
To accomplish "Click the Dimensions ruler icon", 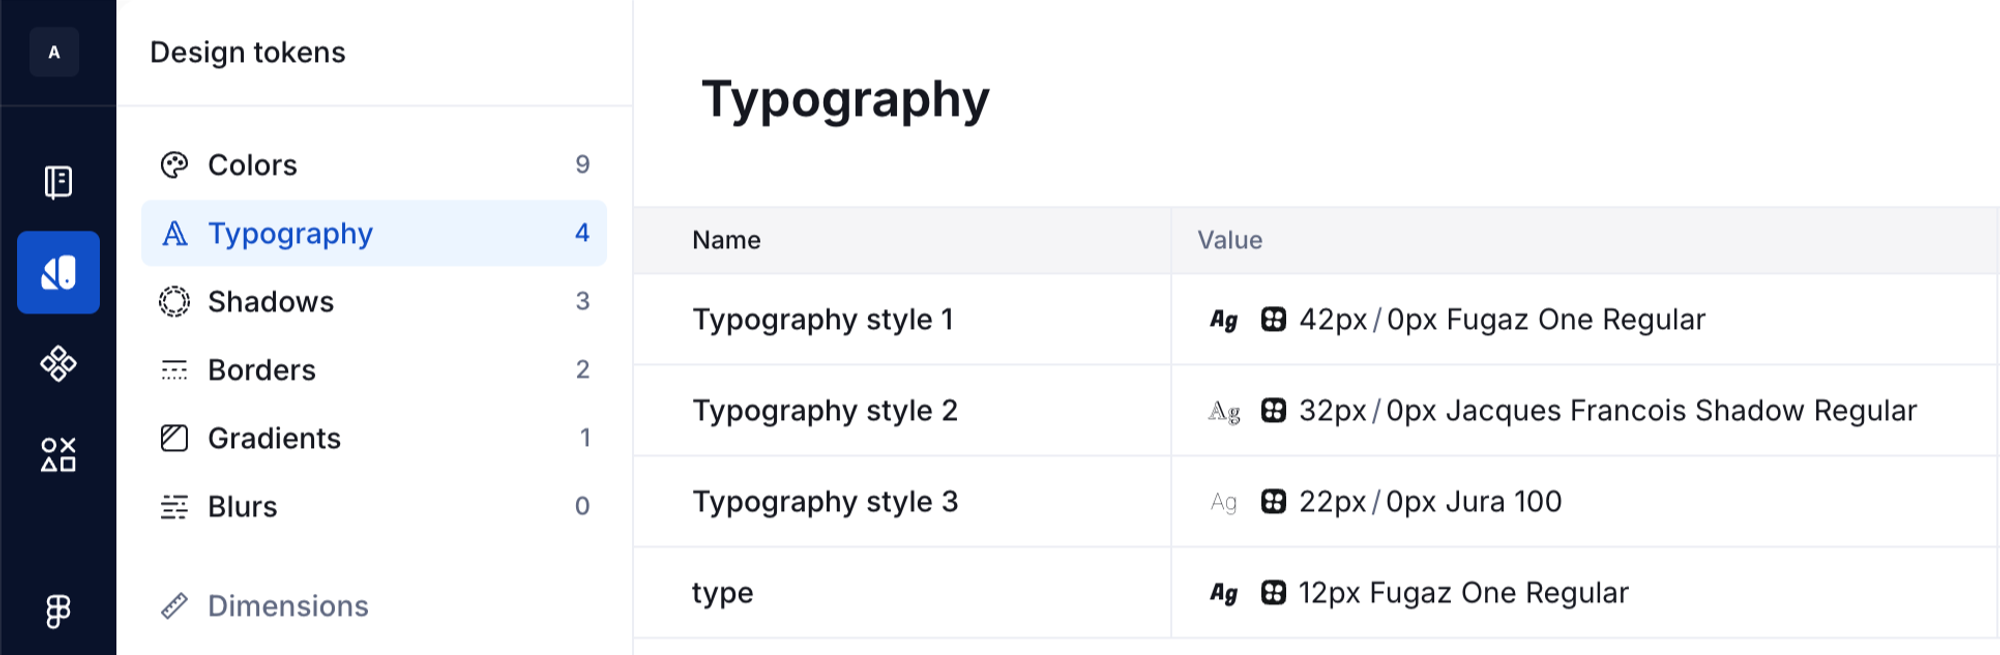I will pos(174,605).
